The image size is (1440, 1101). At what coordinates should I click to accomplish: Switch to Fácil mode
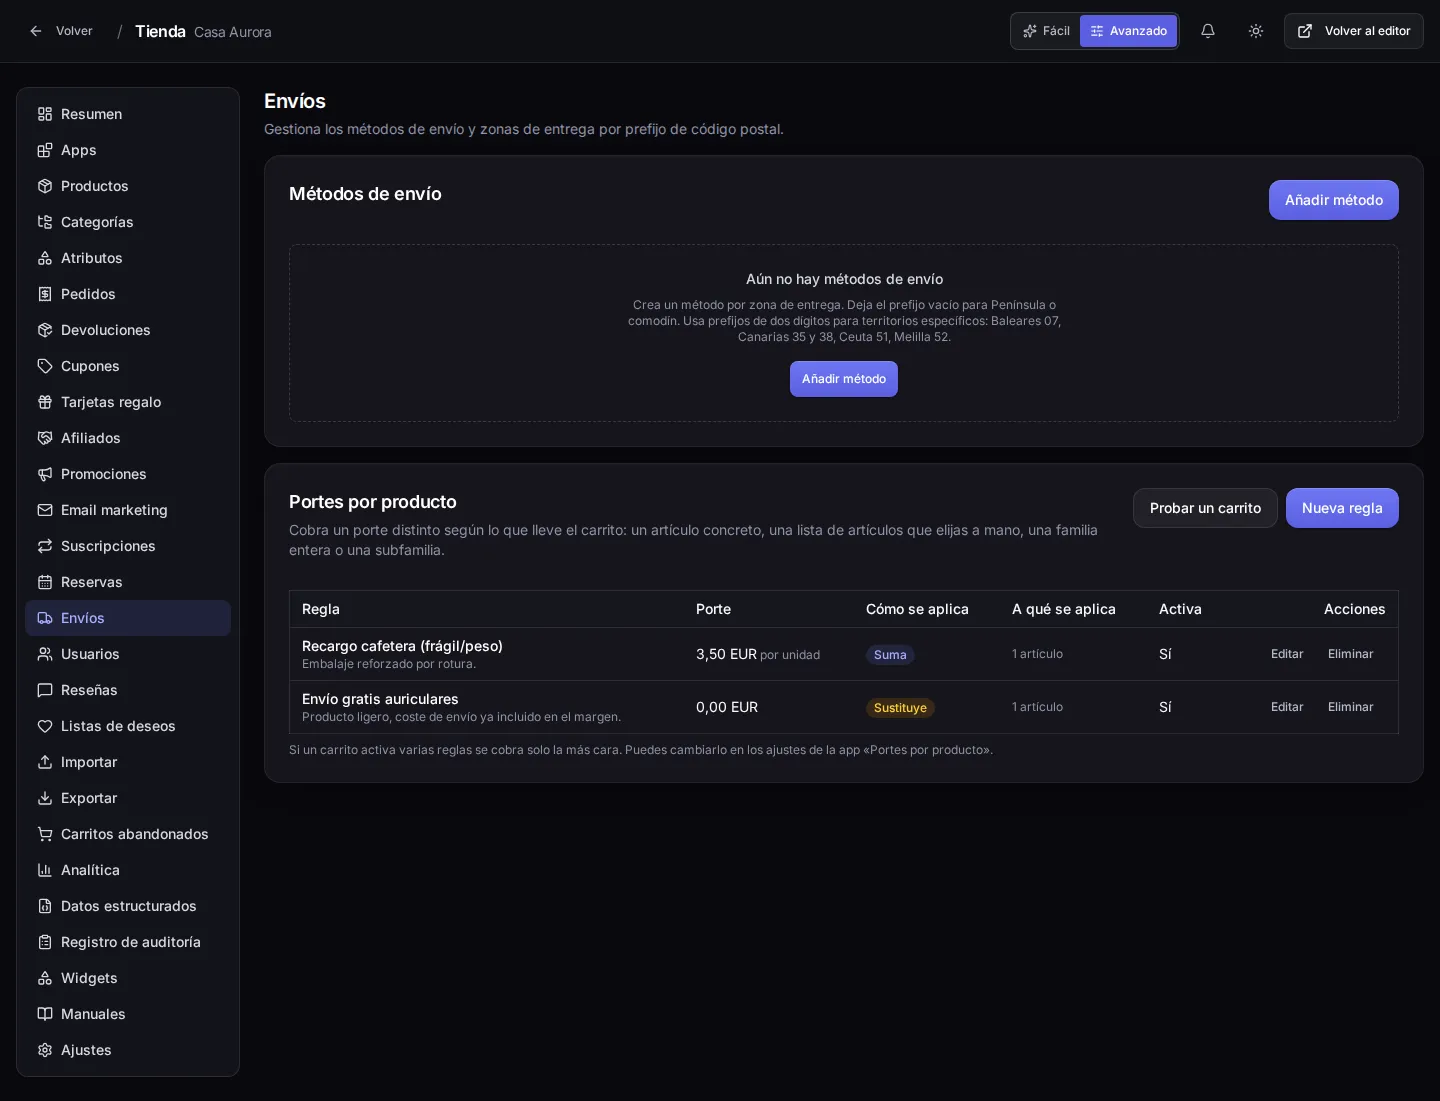click(x=1046, y=31)
